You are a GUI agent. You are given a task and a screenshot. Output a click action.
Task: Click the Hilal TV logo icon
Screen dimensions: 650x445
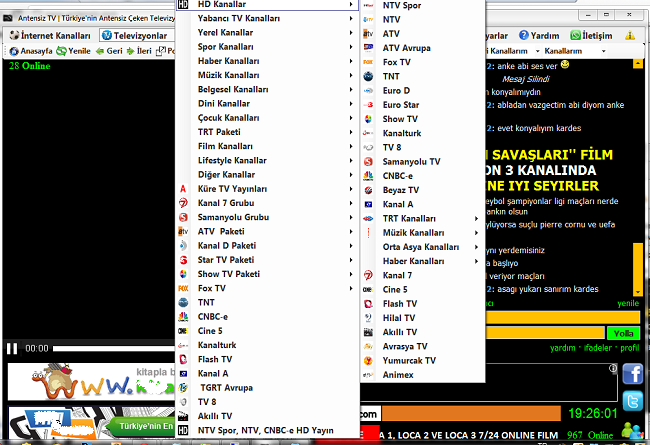click(368, 318)
